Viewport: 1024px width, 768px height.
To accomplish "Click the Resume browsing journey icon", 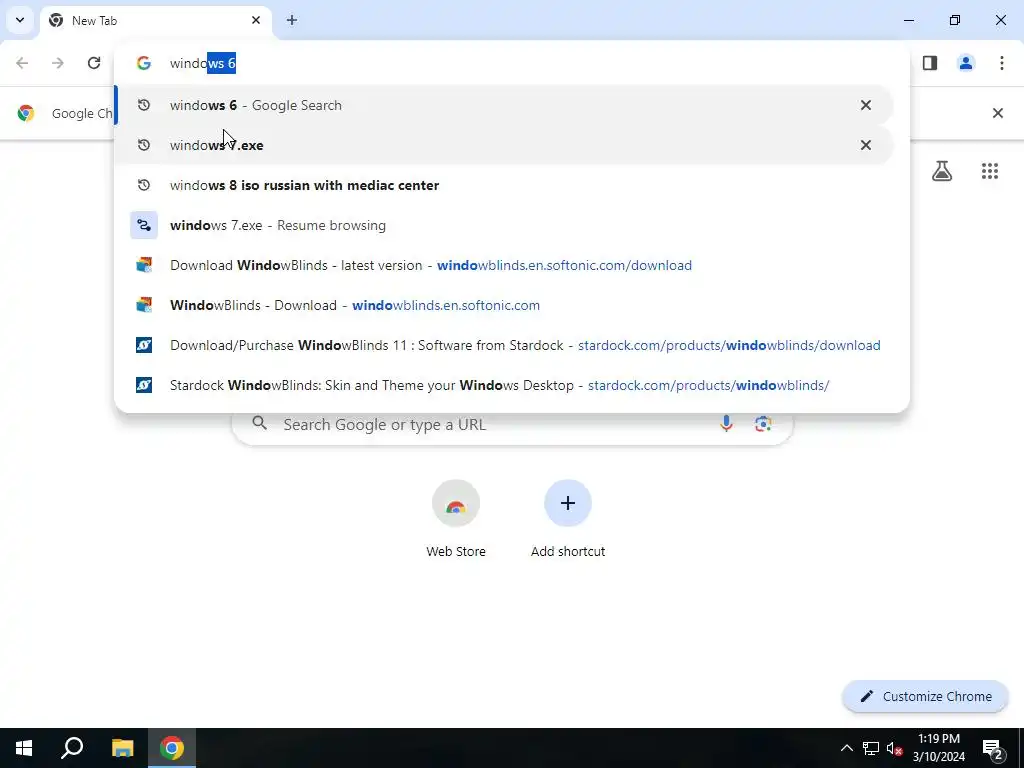I will 144,225.
